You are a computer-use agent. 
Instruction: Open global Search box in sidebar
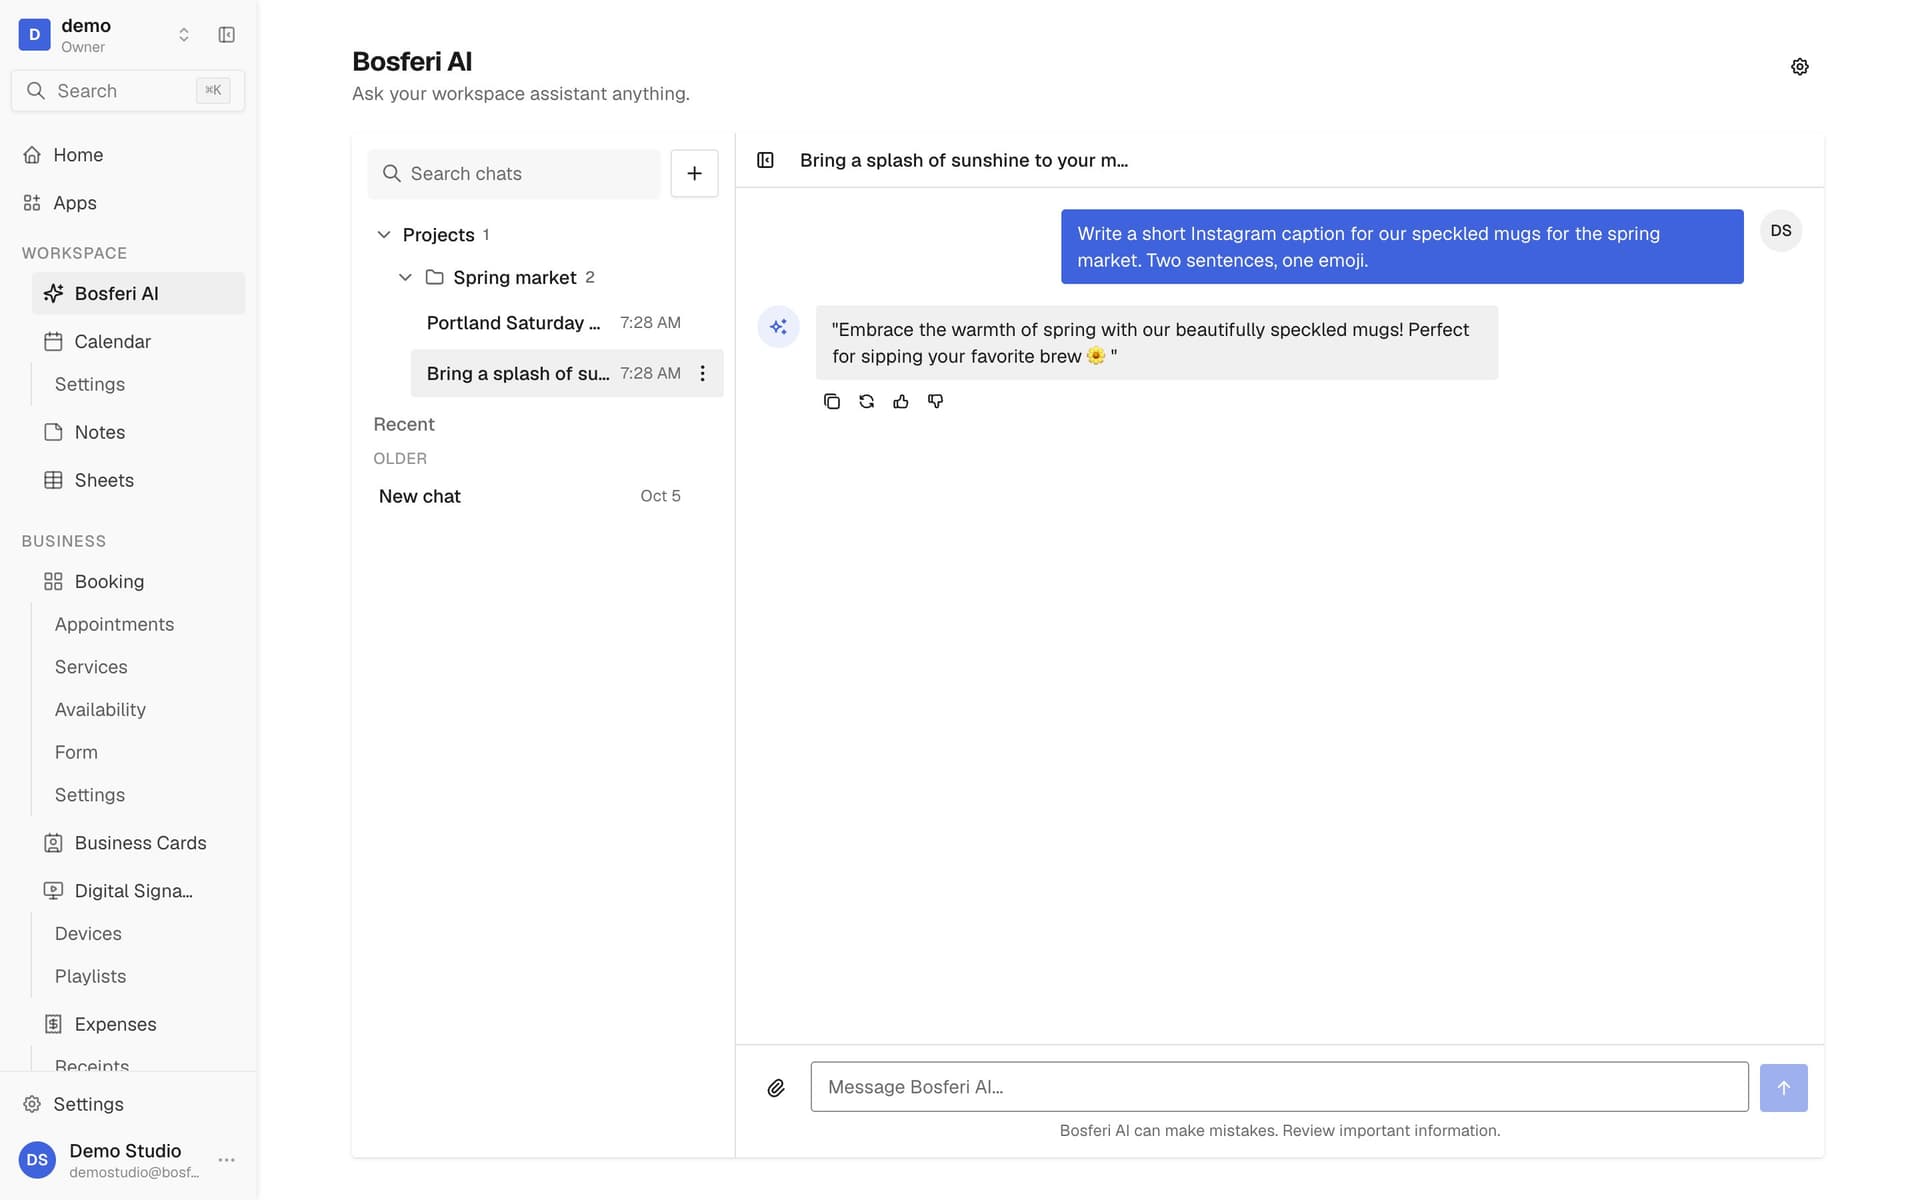tap(128, 91)
